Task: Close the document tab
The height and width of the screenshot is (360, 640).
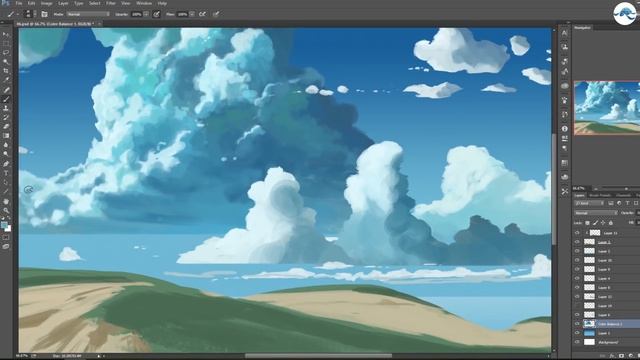Action: tap(99, 24)
